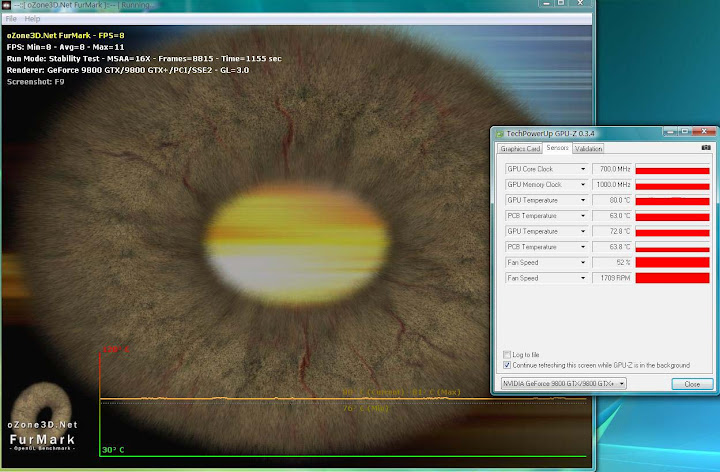720x472 pixels.
Task: Open the File menu in FurMark
Action: click(11, 19)
